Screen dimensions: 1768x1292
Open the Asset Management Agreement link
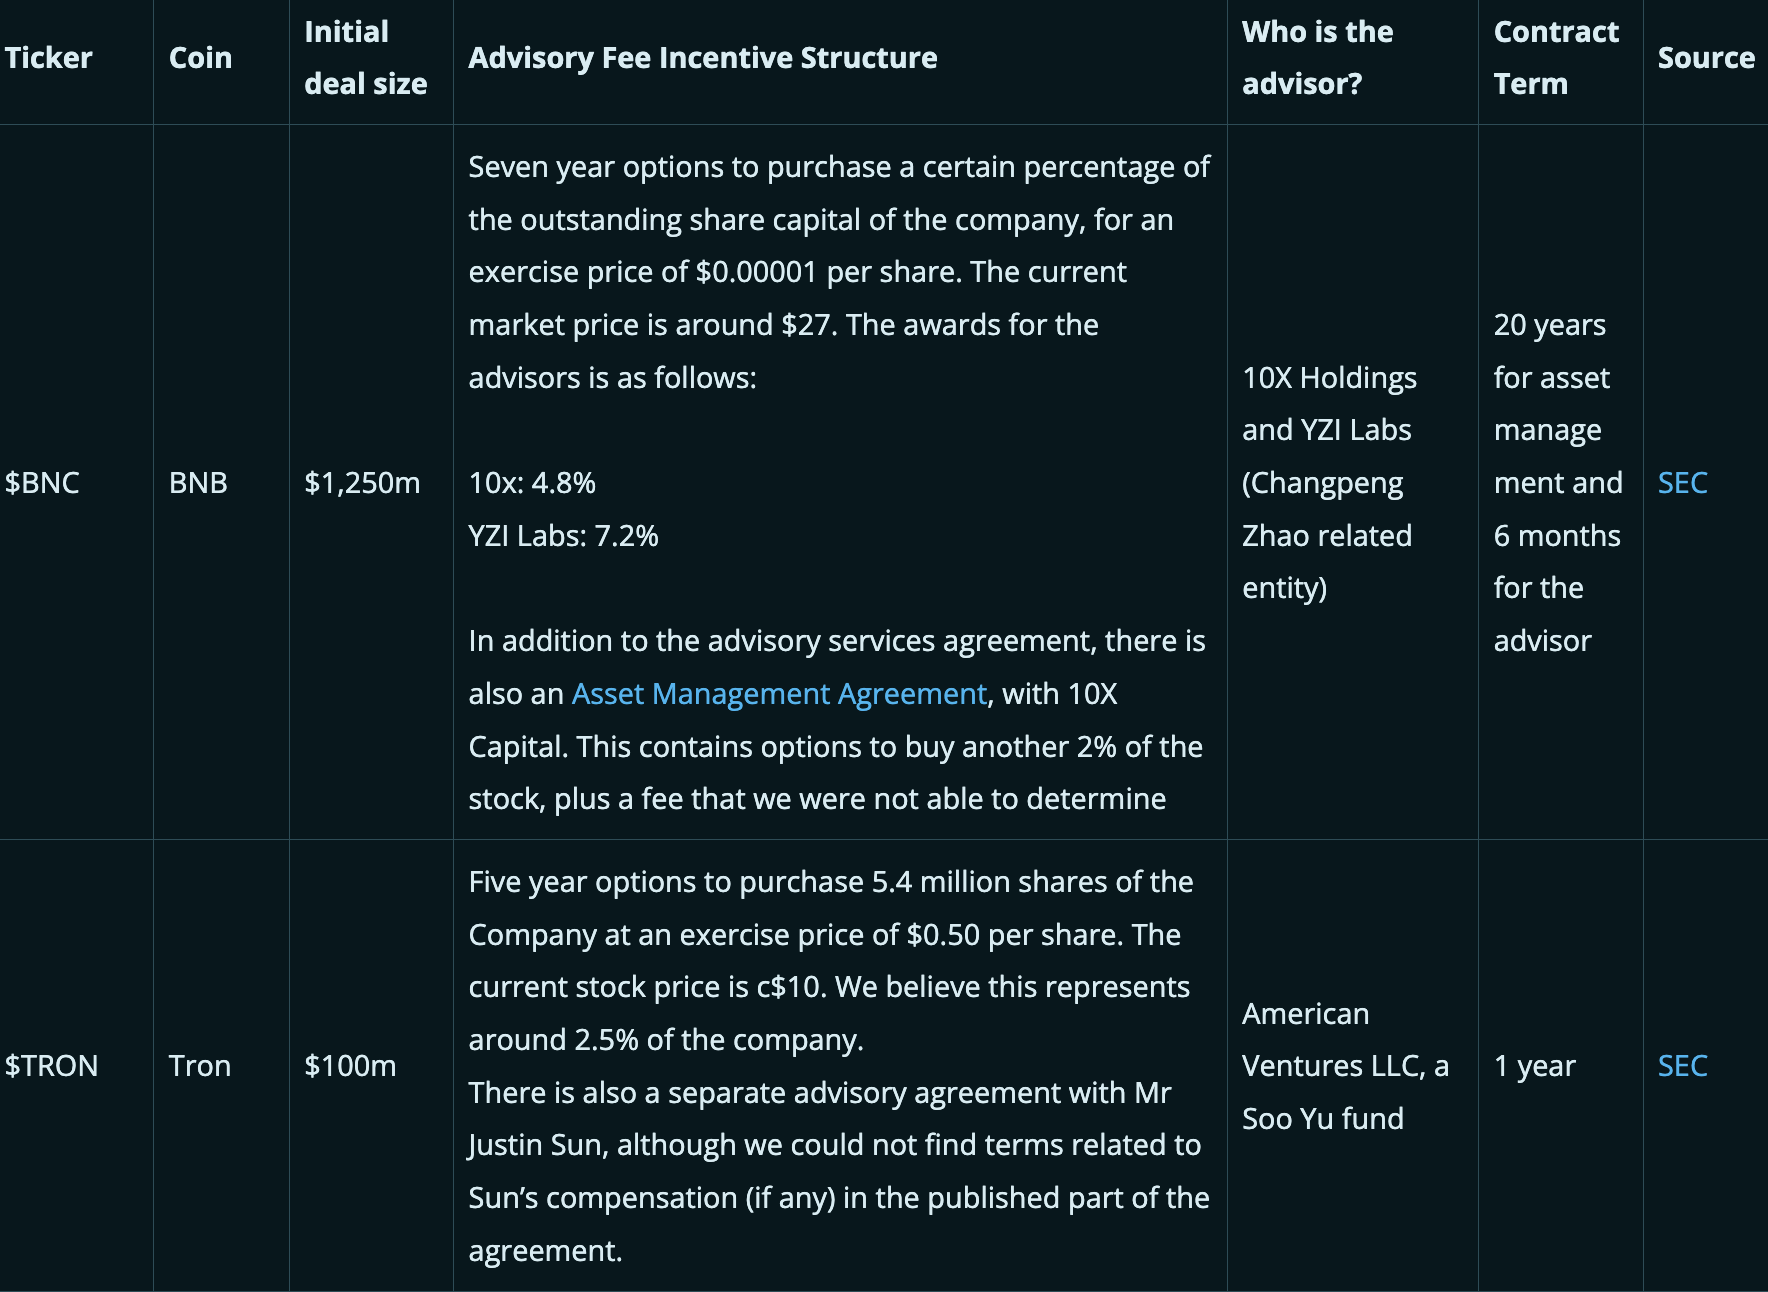[x=778, y=694]
